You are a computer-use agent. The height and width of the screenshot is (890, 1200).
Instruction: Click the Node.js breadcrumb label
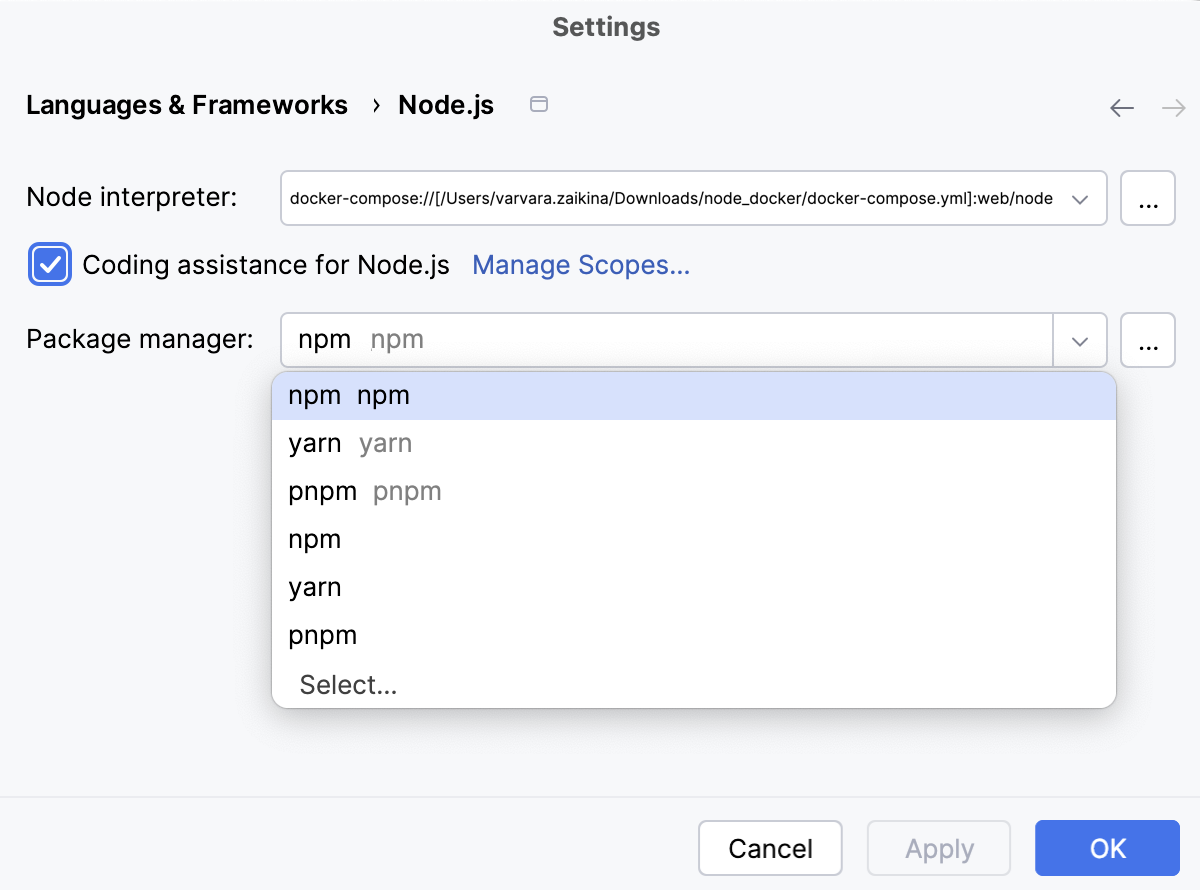tap(446, 104)
